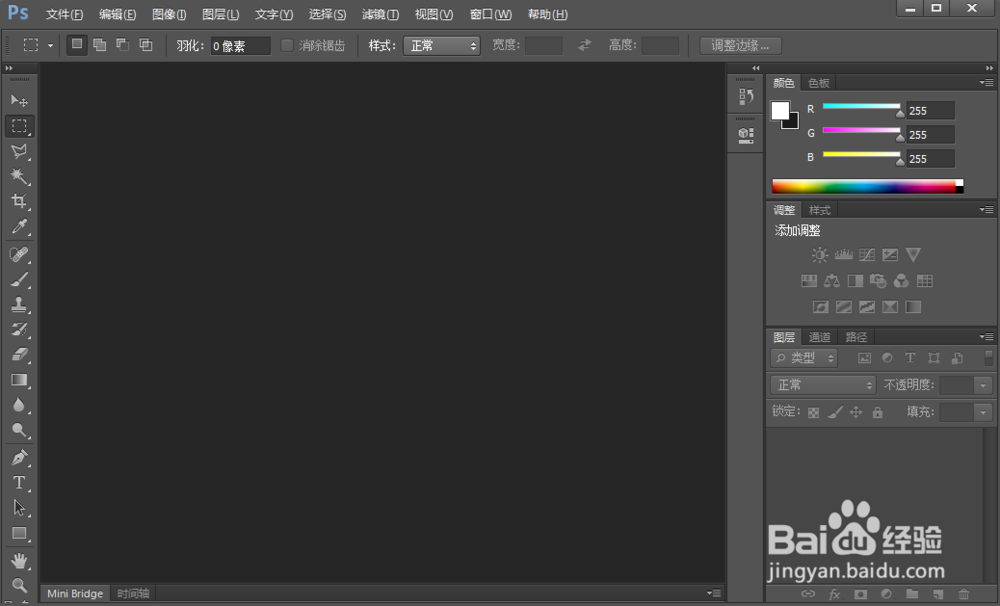The image size is (1000, 606).
Task: Open the Adjustments panel flyout menu
Action: pos(986,210)
